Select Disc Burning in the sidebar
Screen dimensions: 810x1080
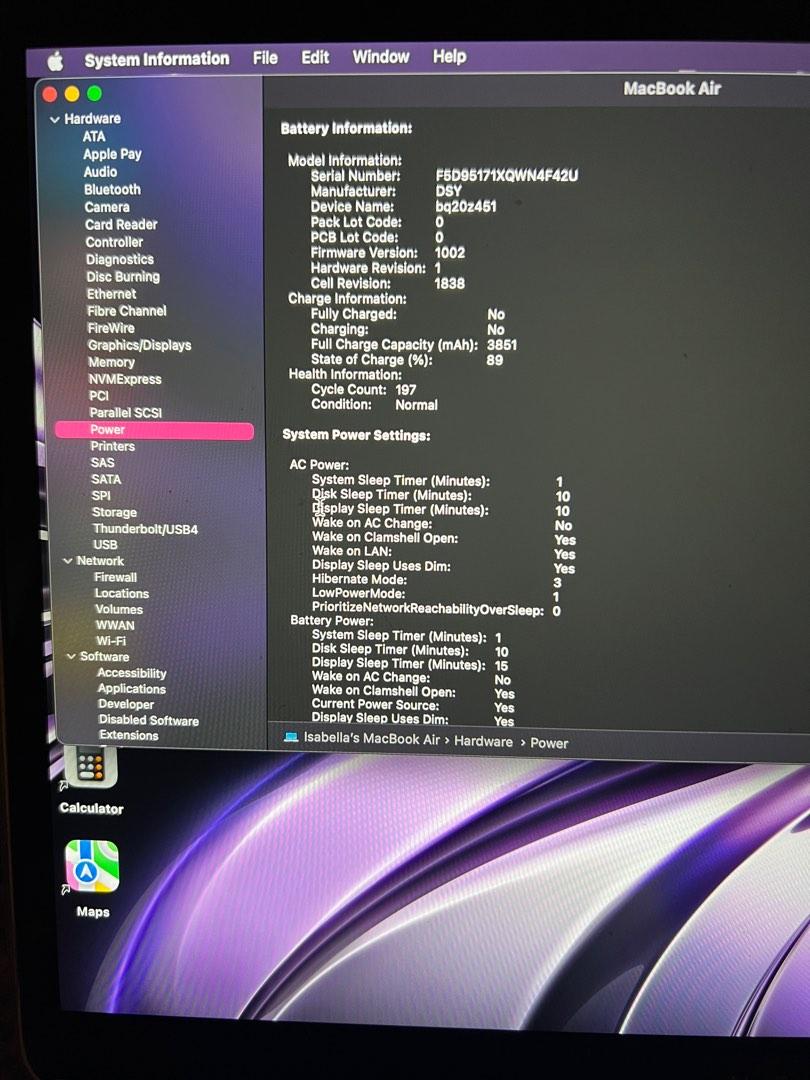[x=123, y=277]
